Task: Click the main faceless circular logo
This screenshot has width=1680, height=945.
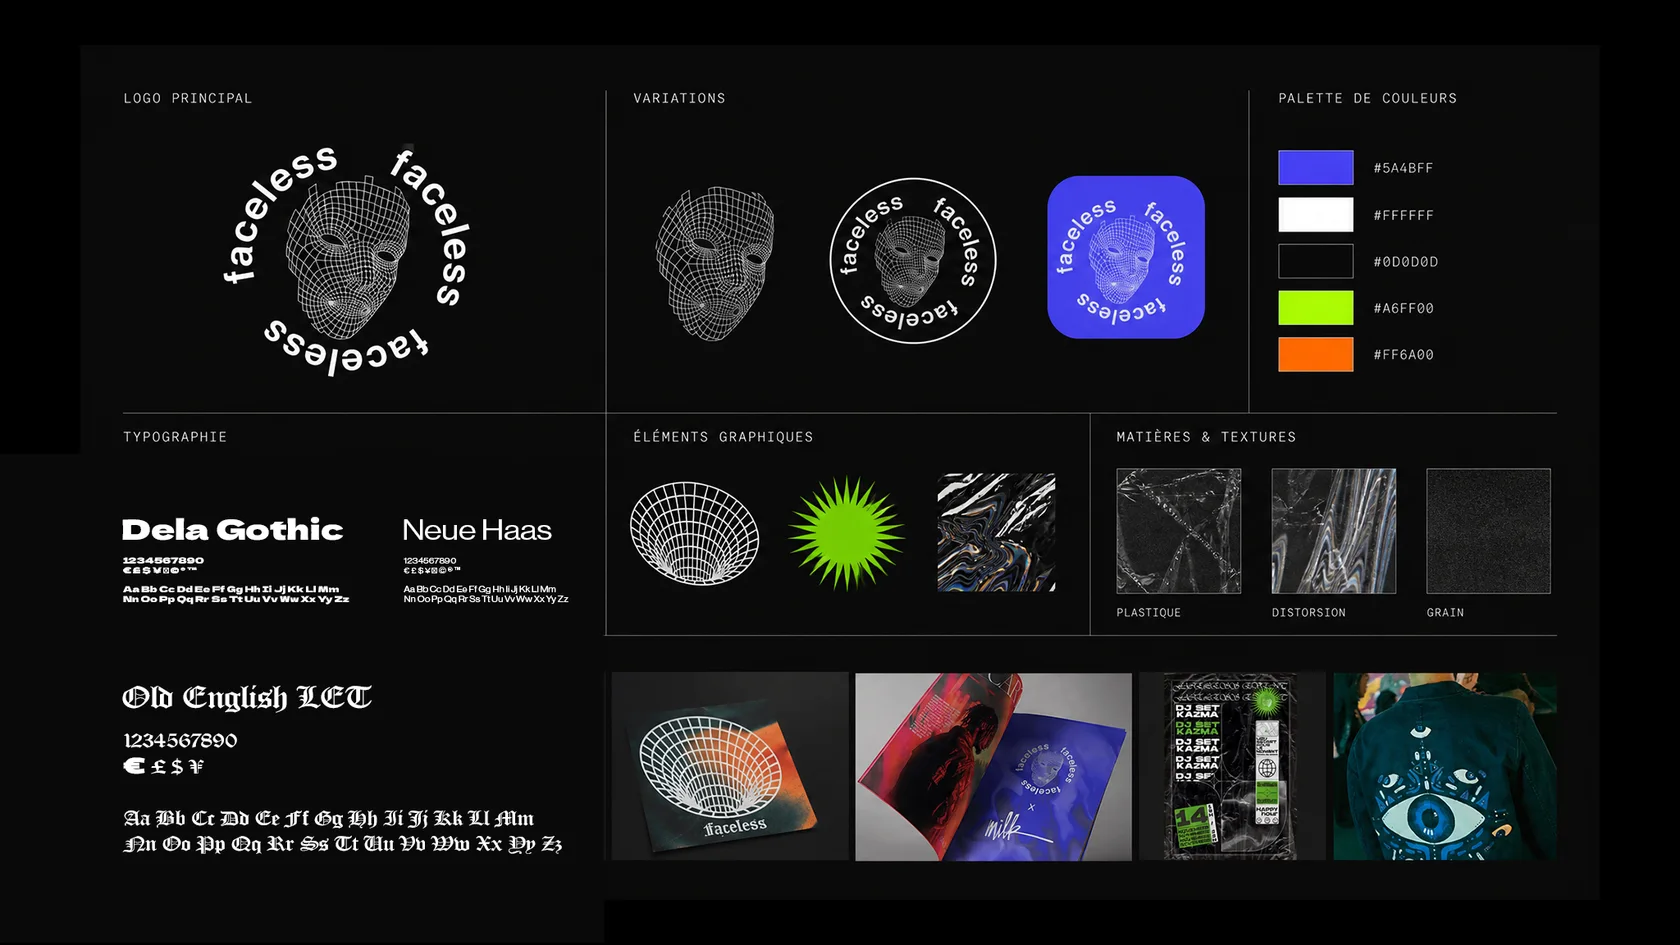Action: coord(347,260)
